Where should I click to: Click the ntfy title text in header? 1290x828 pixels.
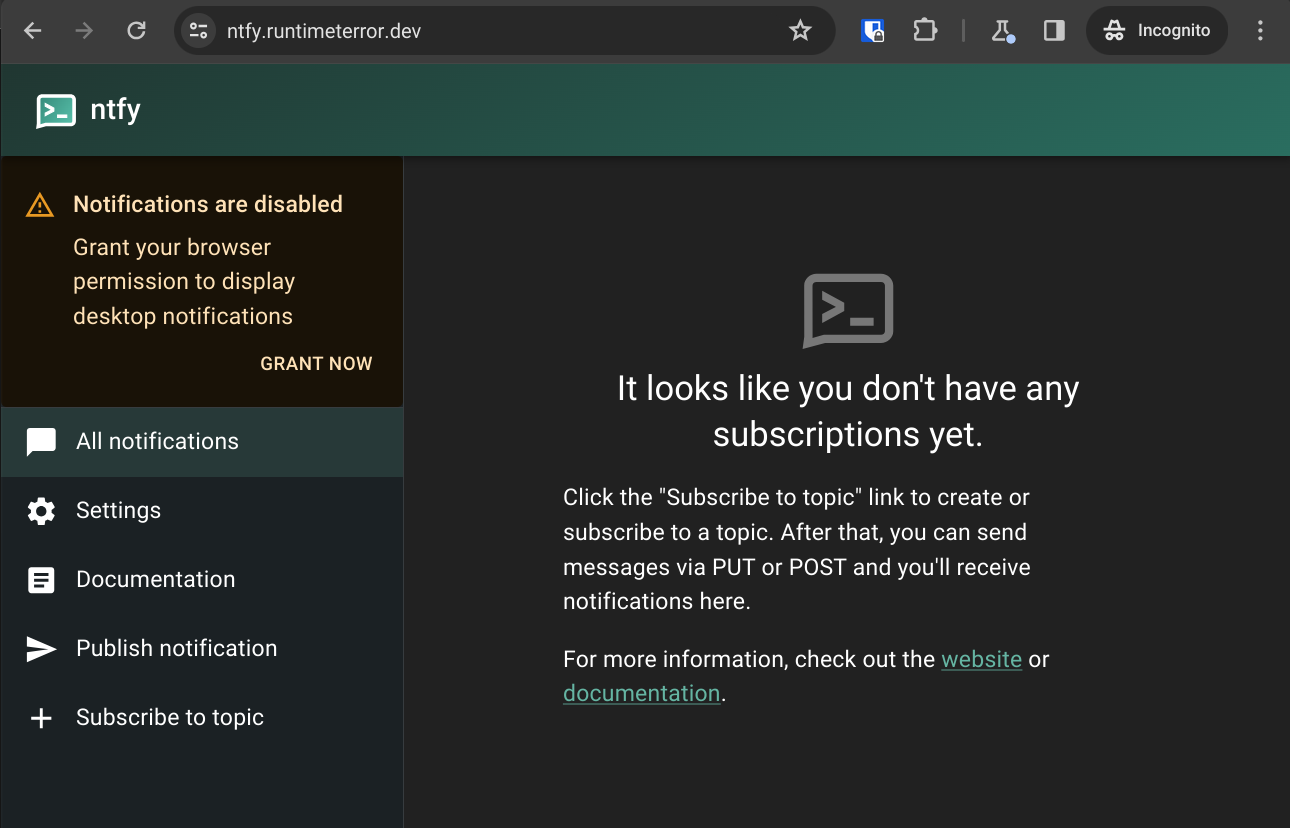coord(115,110)
